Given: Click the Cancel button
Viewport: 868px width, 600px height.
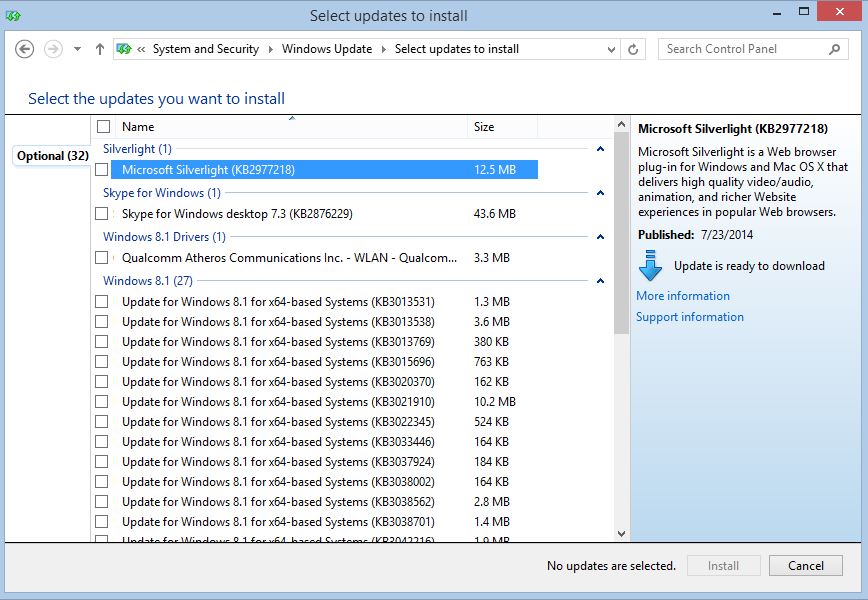Looking at the screenshot, I should [806, 566].
